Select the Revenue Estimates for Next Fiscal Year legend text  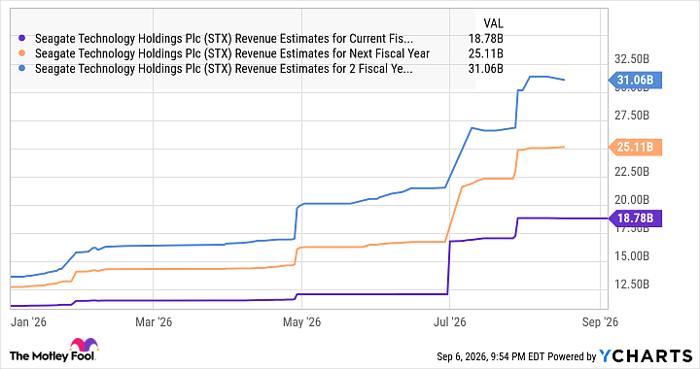click(232, 54)
